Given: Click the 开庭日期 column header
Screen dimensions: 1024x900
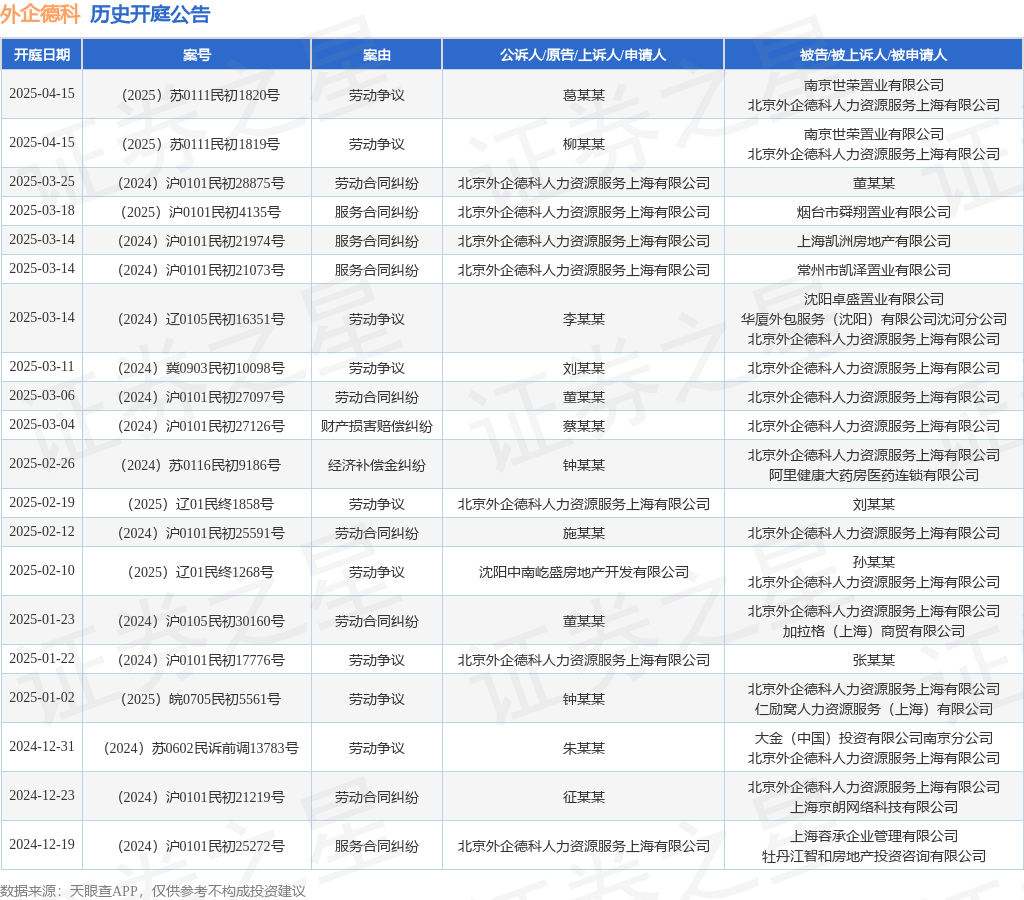Looking at the screenshot, I should point(42,55).
